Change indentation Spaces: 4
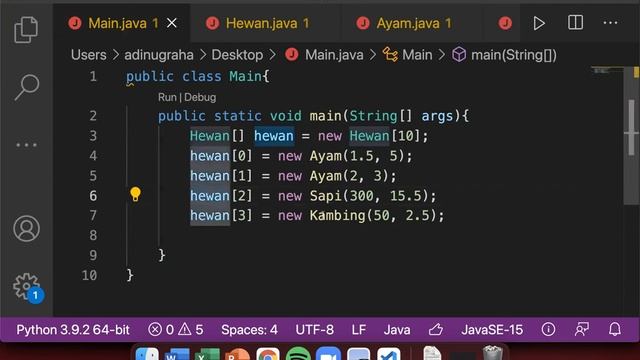This screenshot has width=640, height=360. coord(249,330)
